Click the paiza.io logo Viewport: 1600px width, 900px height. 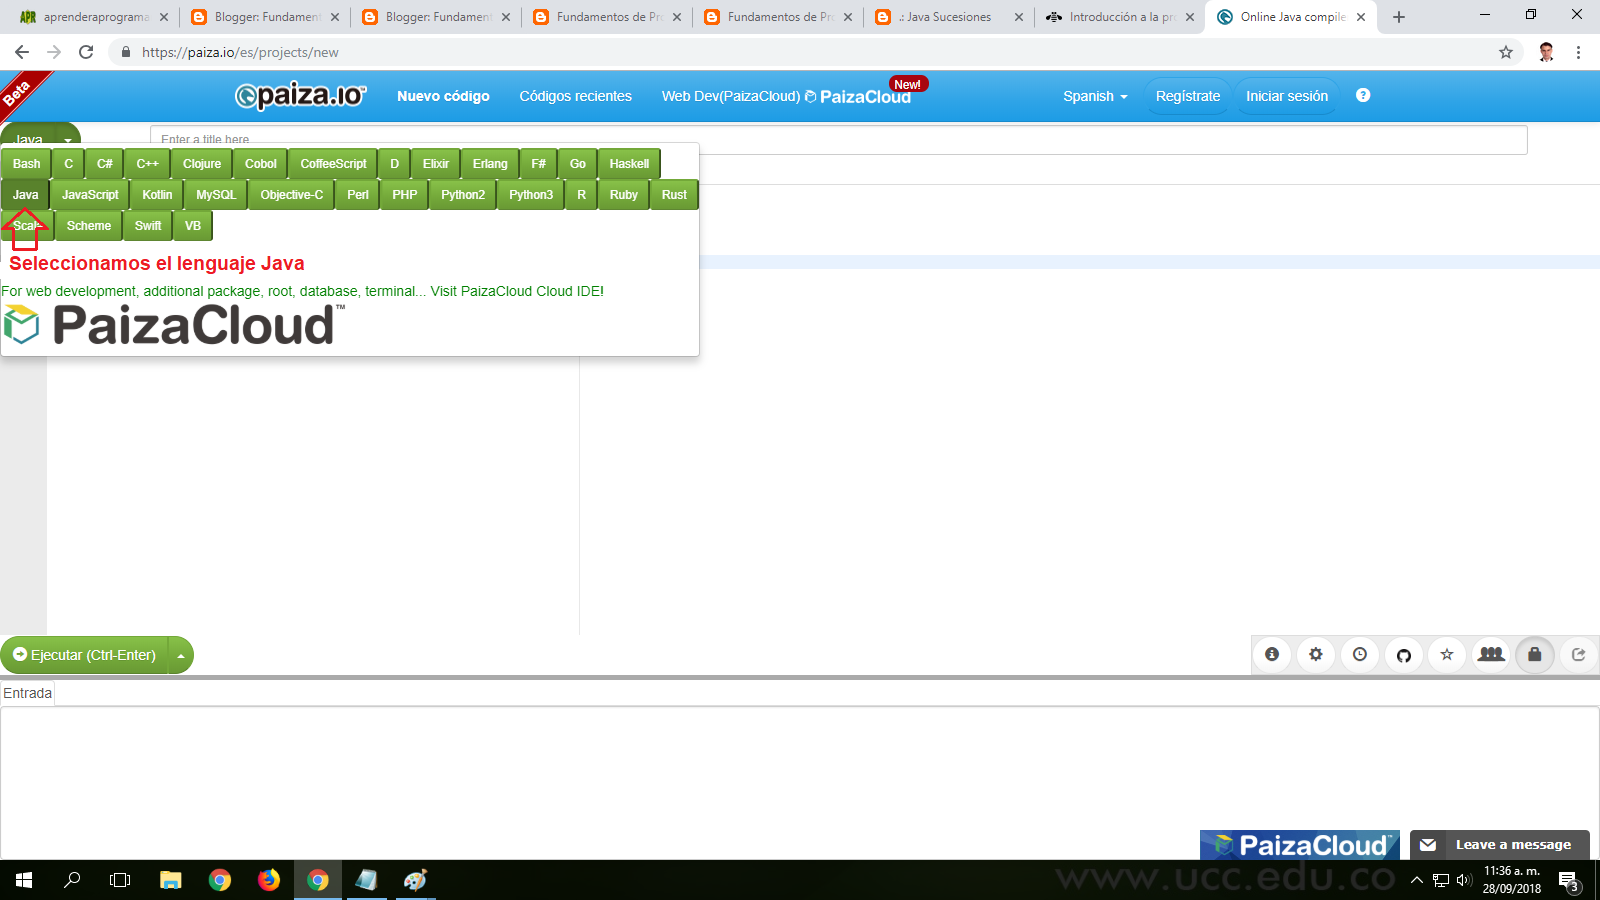click(299, 96)
